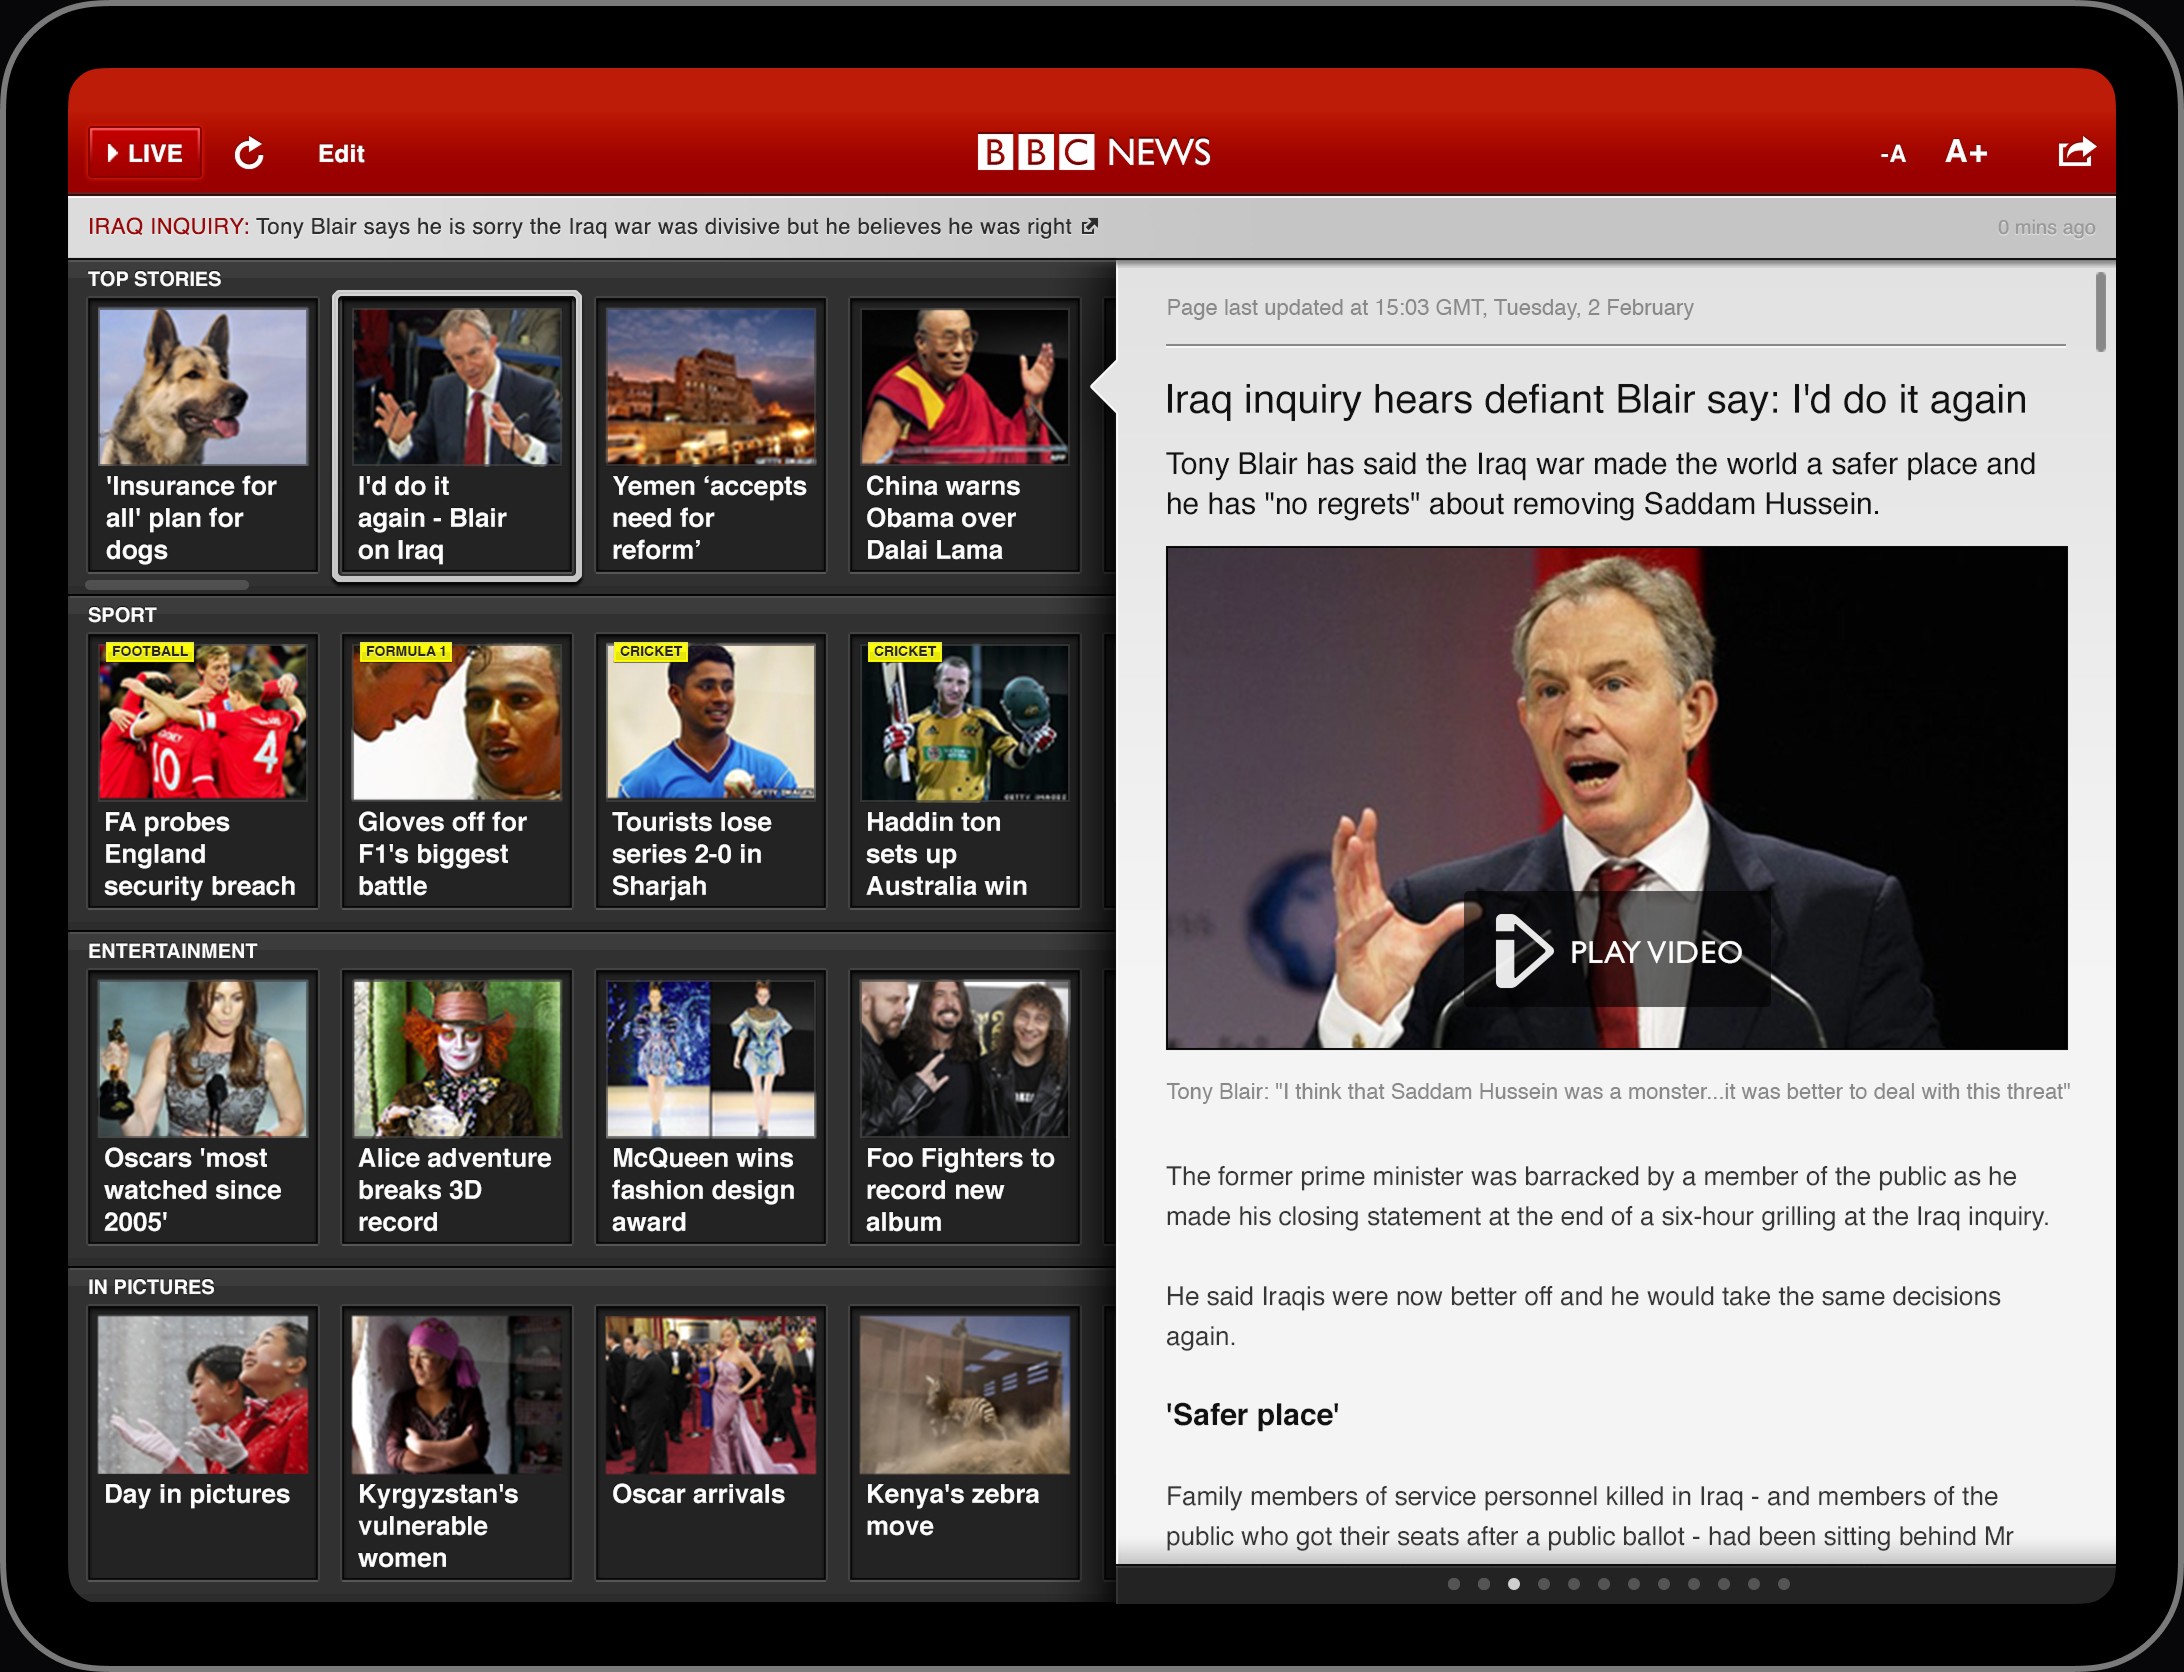Increase text size with A+
The image size is (2184, 1672).
[x=1966, y=152]
